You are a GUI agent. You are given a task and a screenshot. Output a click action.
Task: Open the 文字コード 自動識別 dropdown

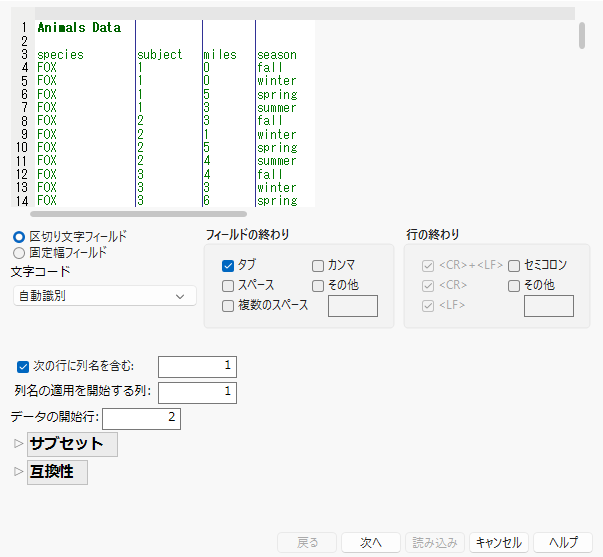tap(105, 296)
